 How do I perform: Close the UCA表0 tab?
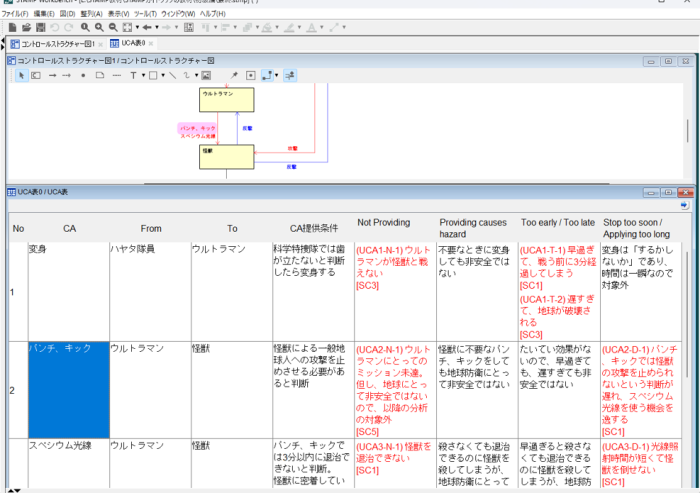(151, 43)
